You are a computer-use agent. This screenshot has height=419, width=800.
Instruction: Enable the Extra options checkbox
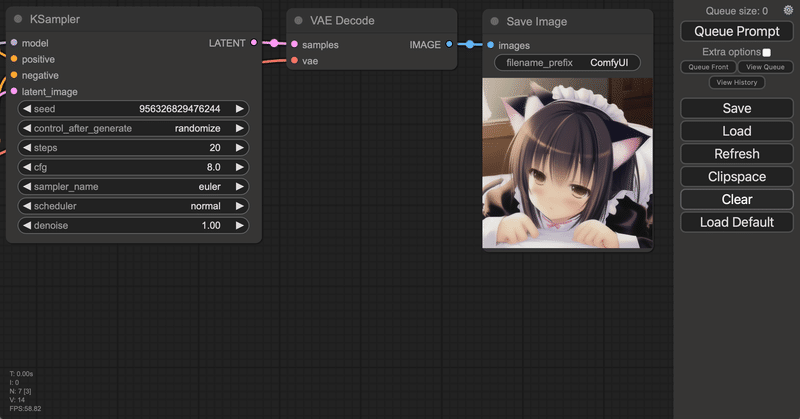766,52
